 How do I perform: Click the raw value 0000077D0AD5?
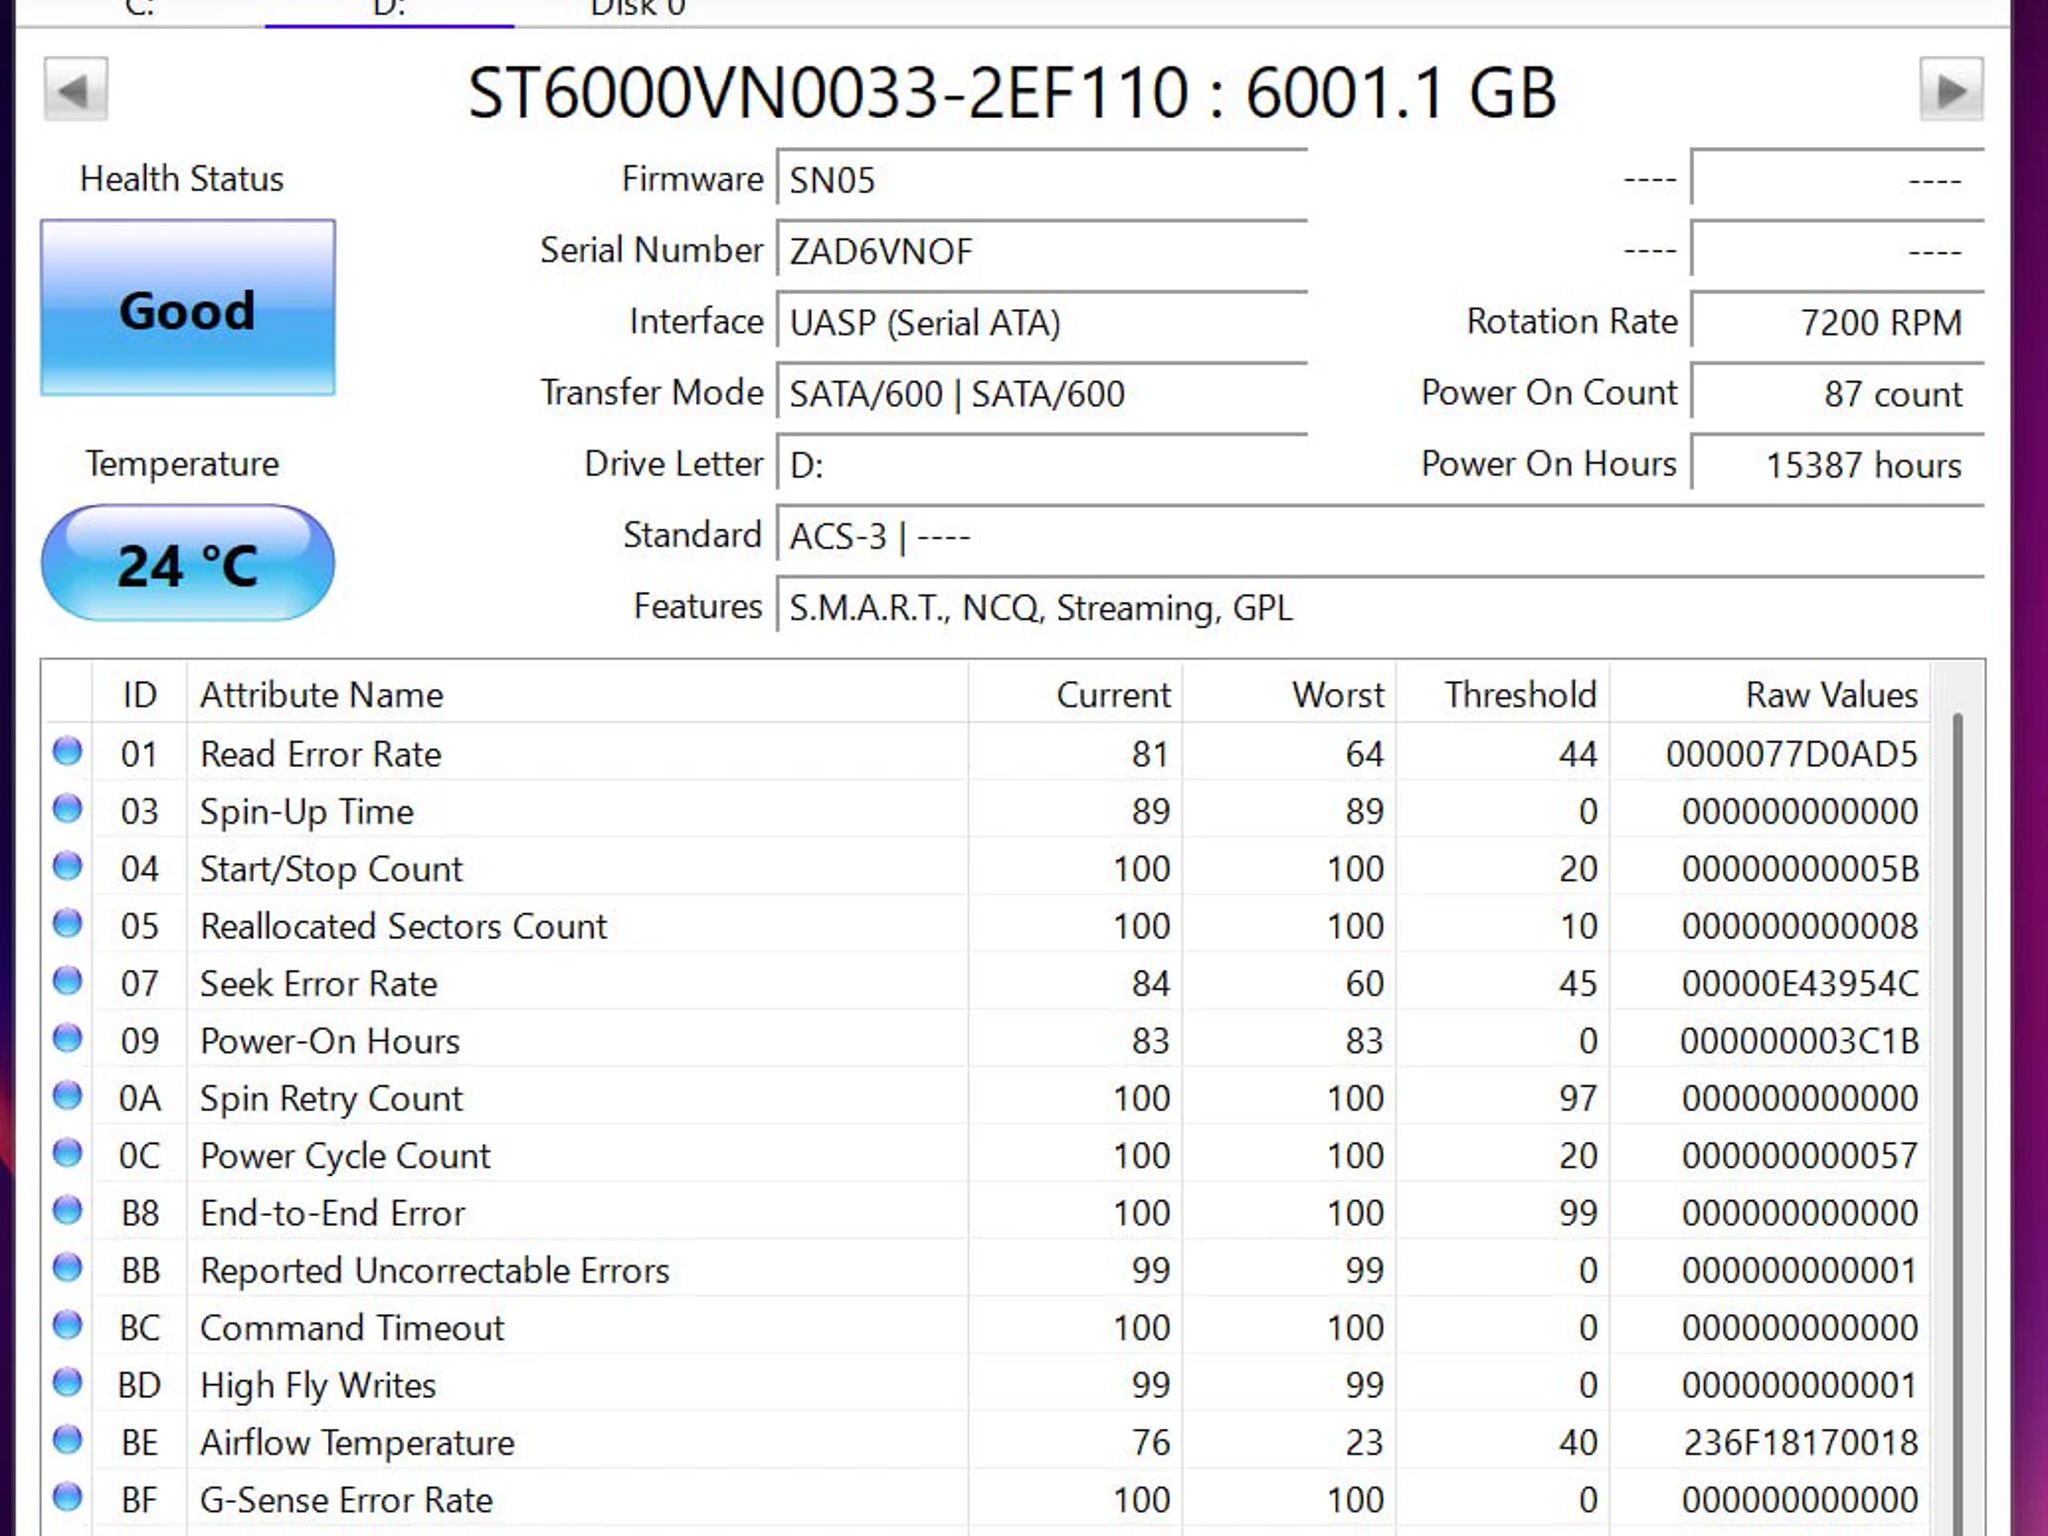pyautogui.click(x=1792, y=753)
